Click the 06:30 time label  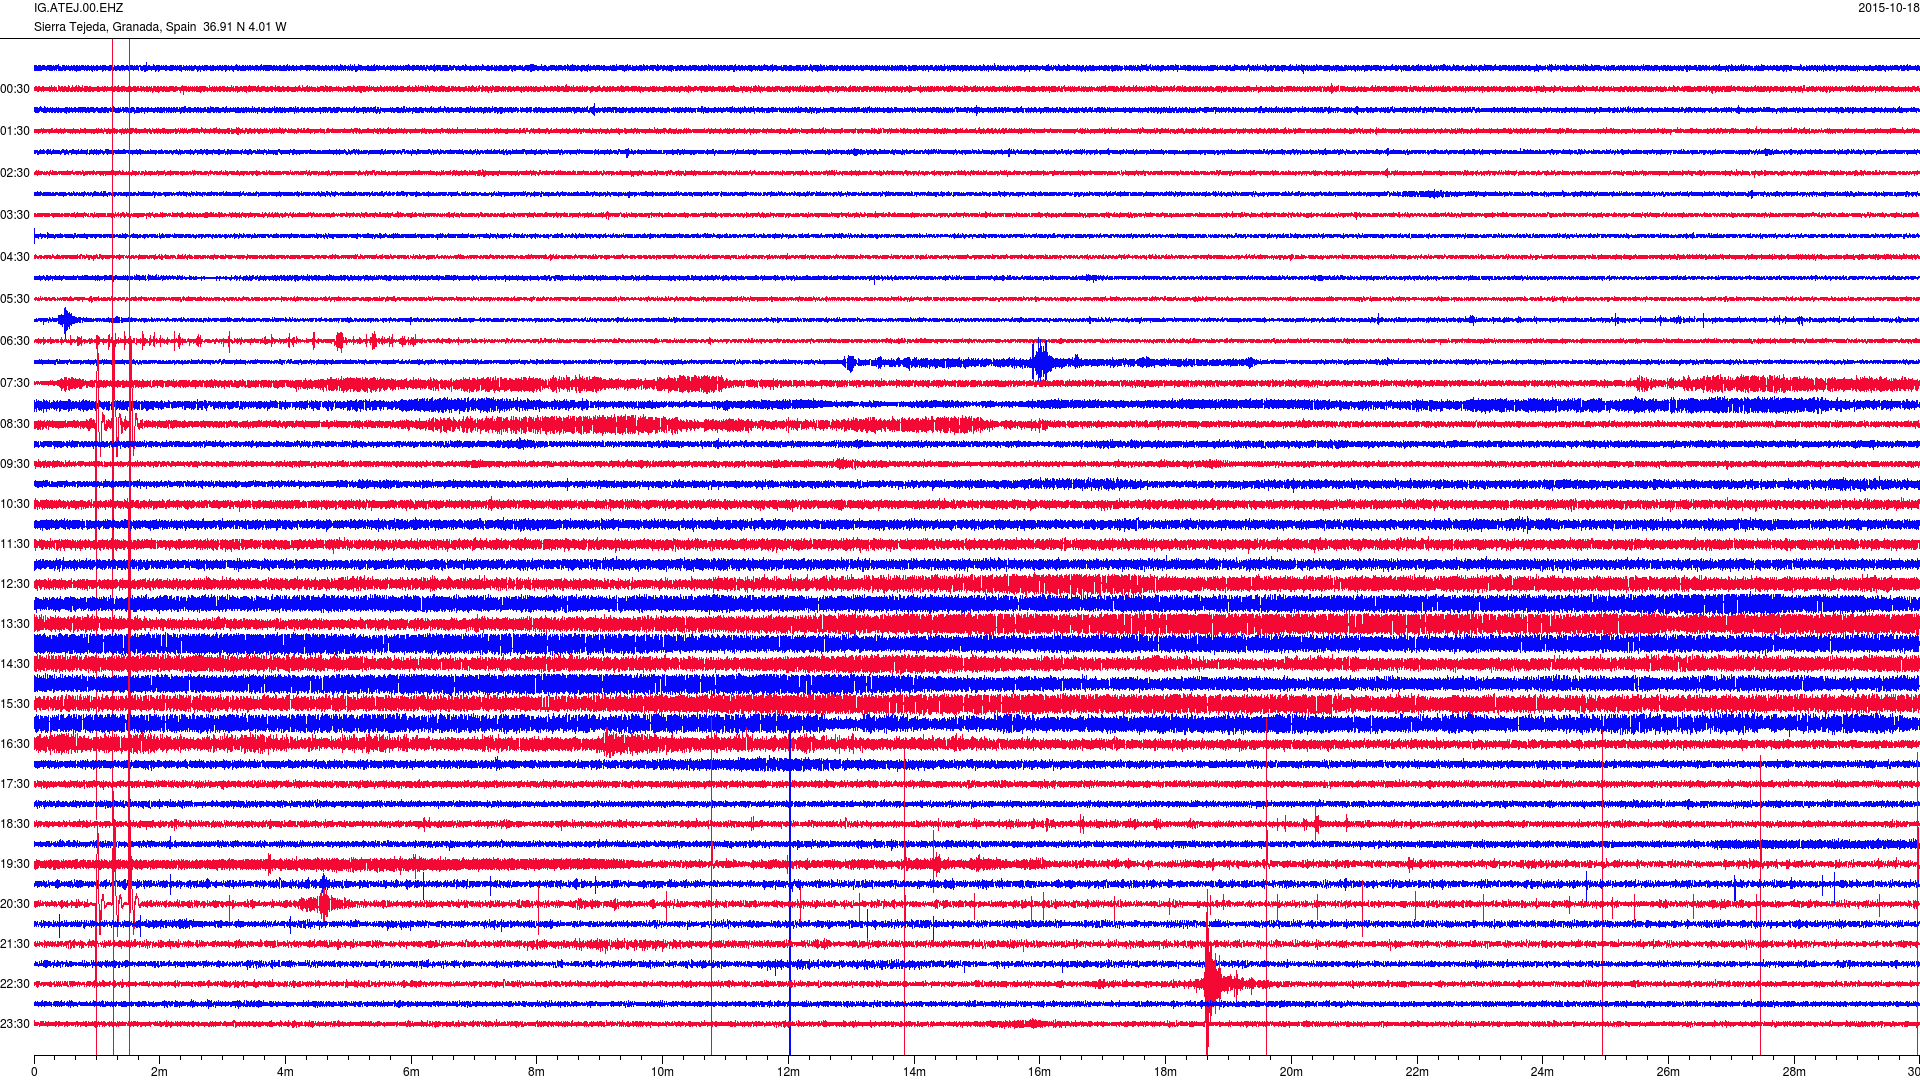coord(15,341)
